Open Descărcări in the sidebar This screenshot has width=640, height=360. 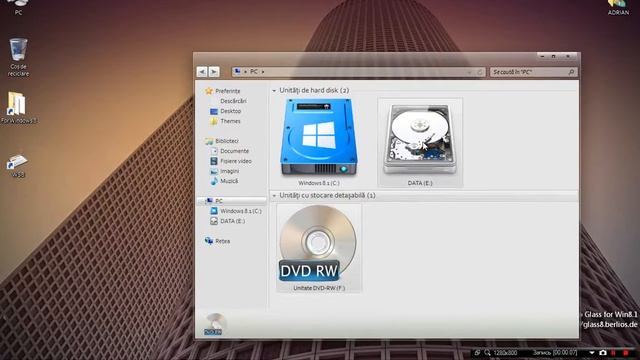233,101
